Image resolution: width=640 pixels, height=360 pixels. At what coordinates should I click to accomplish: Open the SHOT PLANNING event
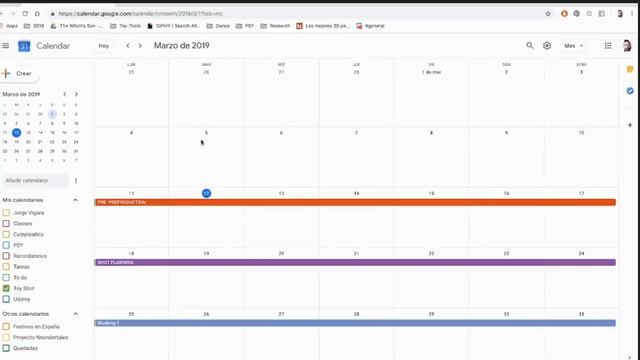point(355,262)
